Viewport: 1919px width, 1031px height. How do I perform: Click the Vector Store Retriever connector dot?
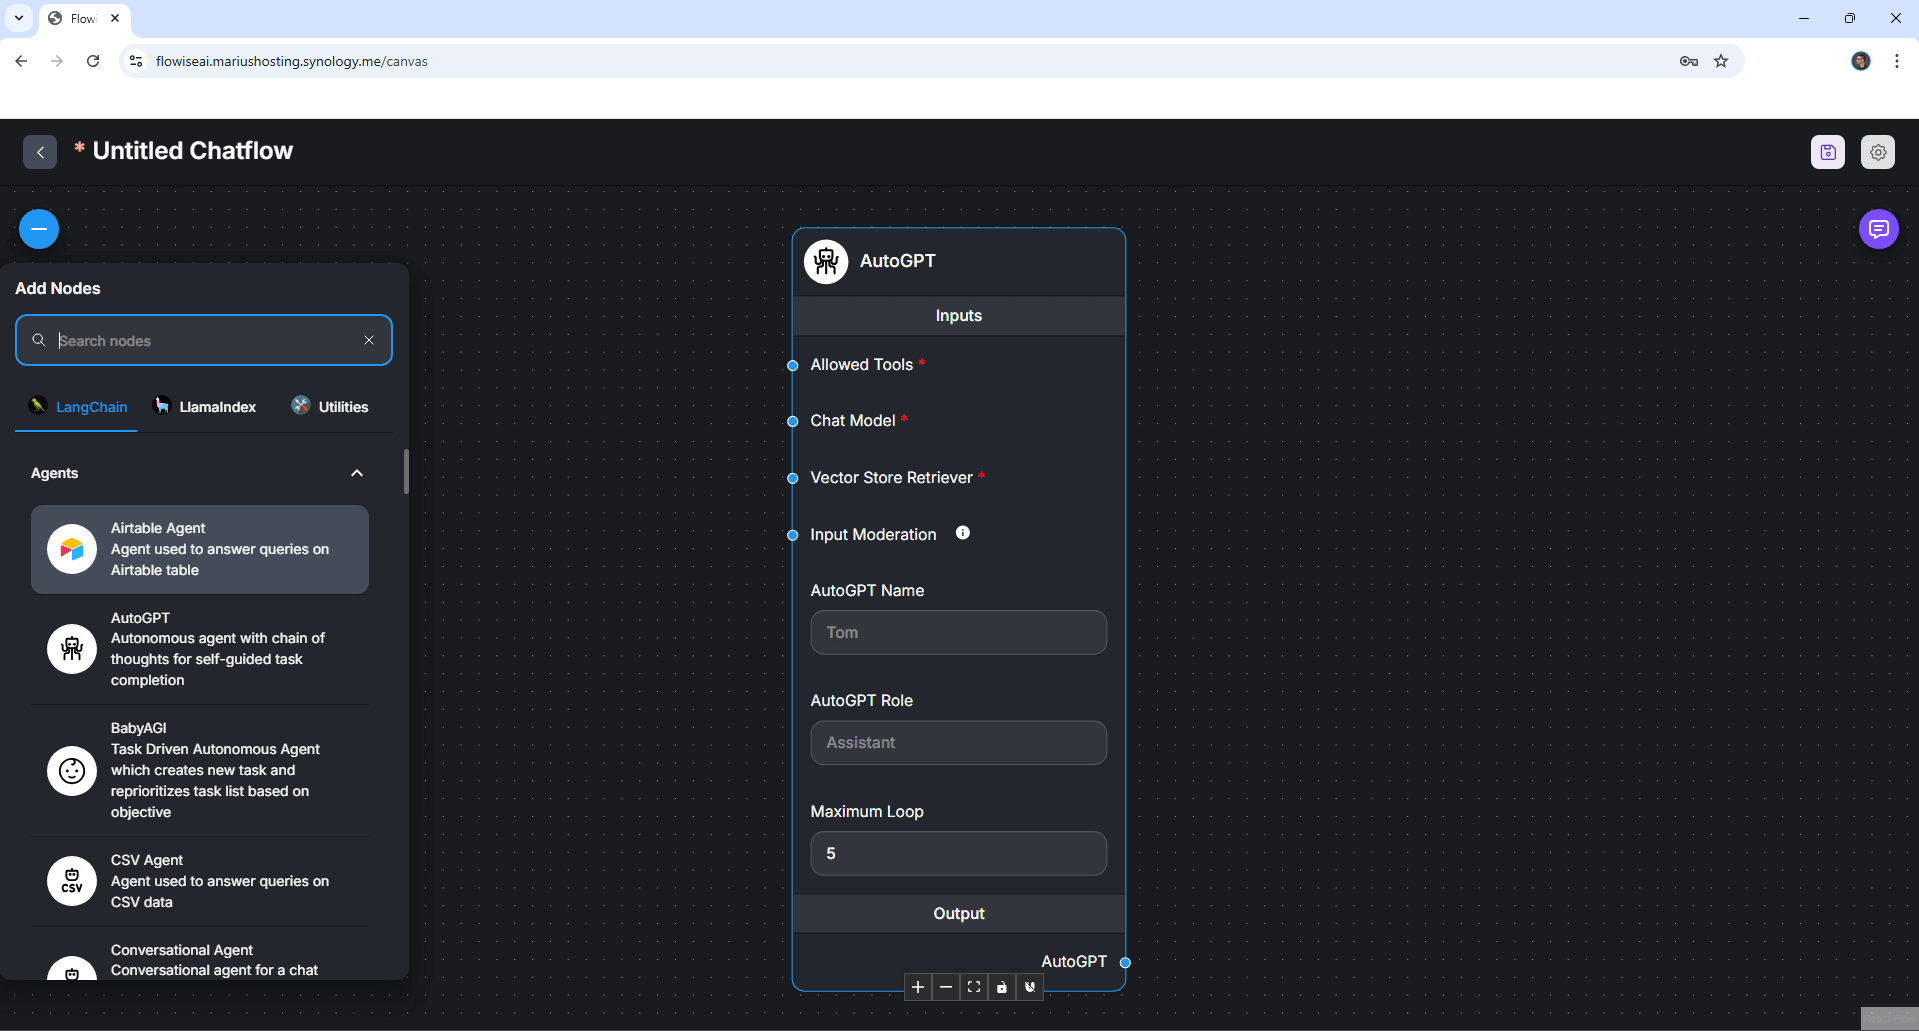click(793, 478)
